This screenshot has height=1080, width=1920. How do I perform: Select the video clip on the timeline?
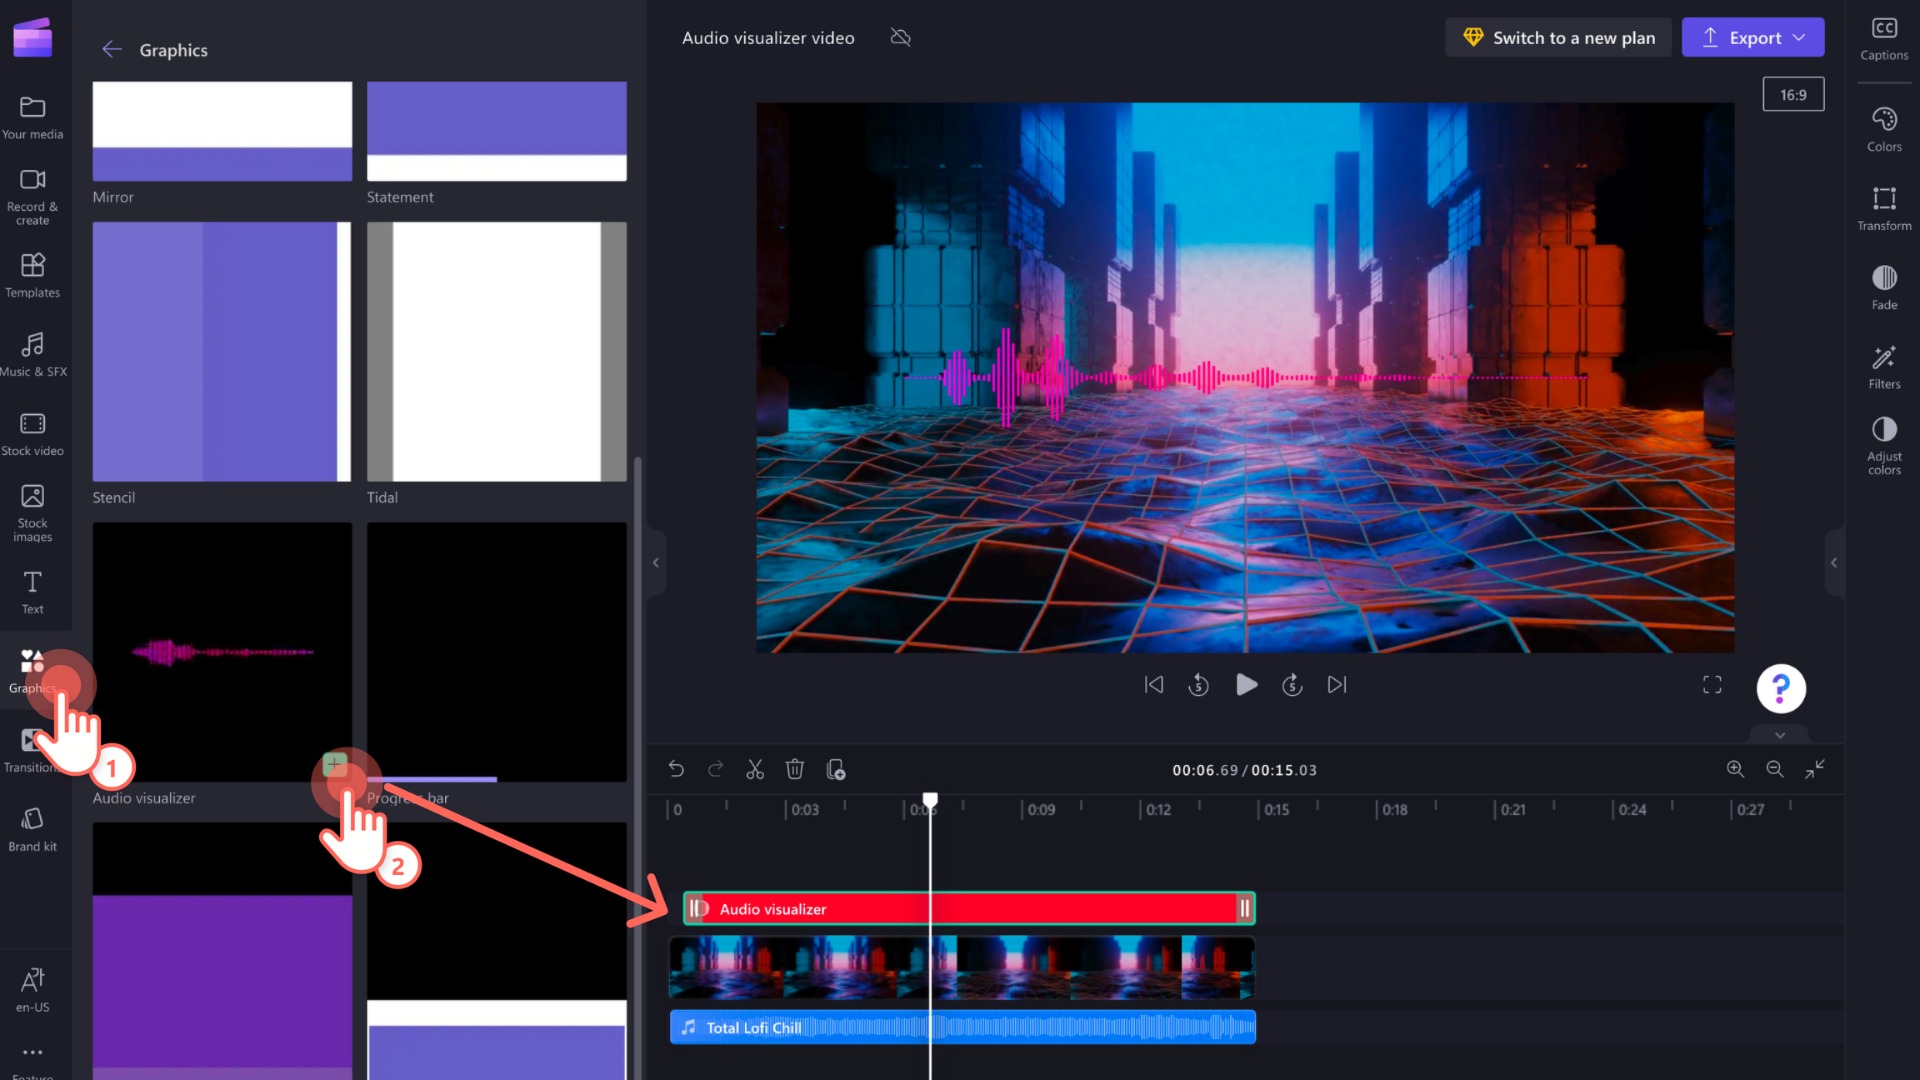(962, 967)
